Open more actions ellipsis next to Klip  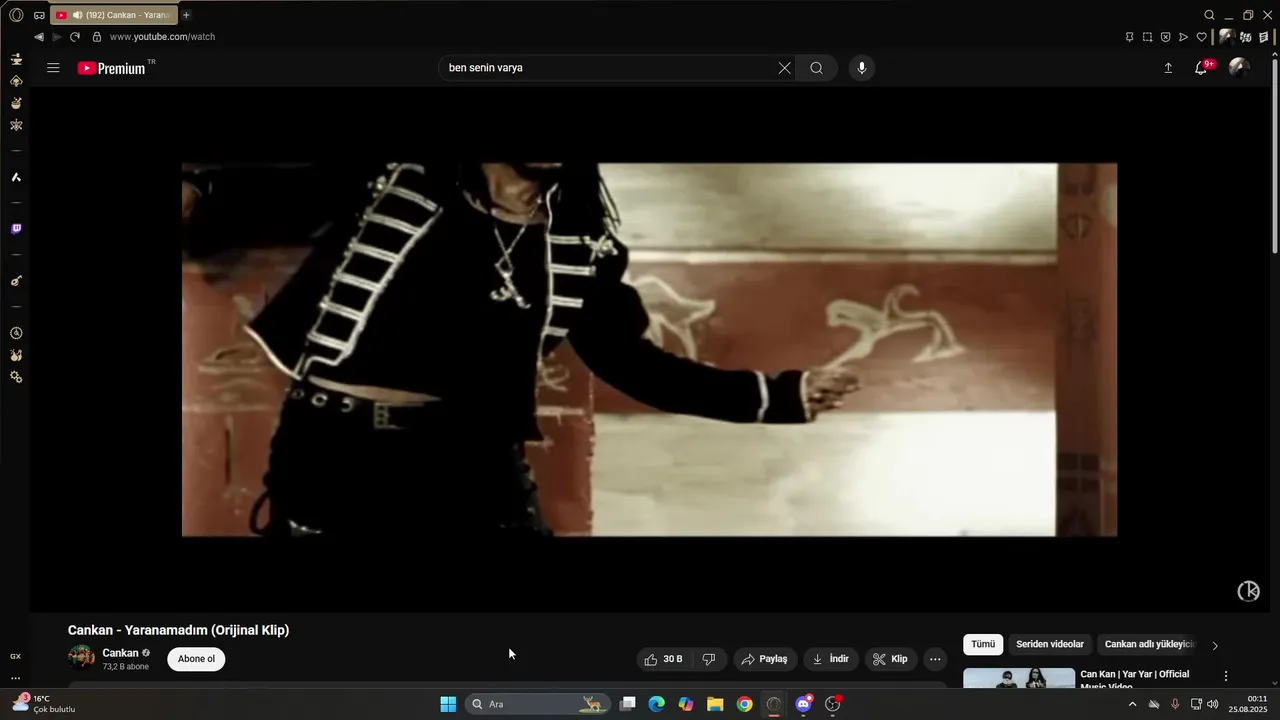pyautogui.click(x=935, y=659)
